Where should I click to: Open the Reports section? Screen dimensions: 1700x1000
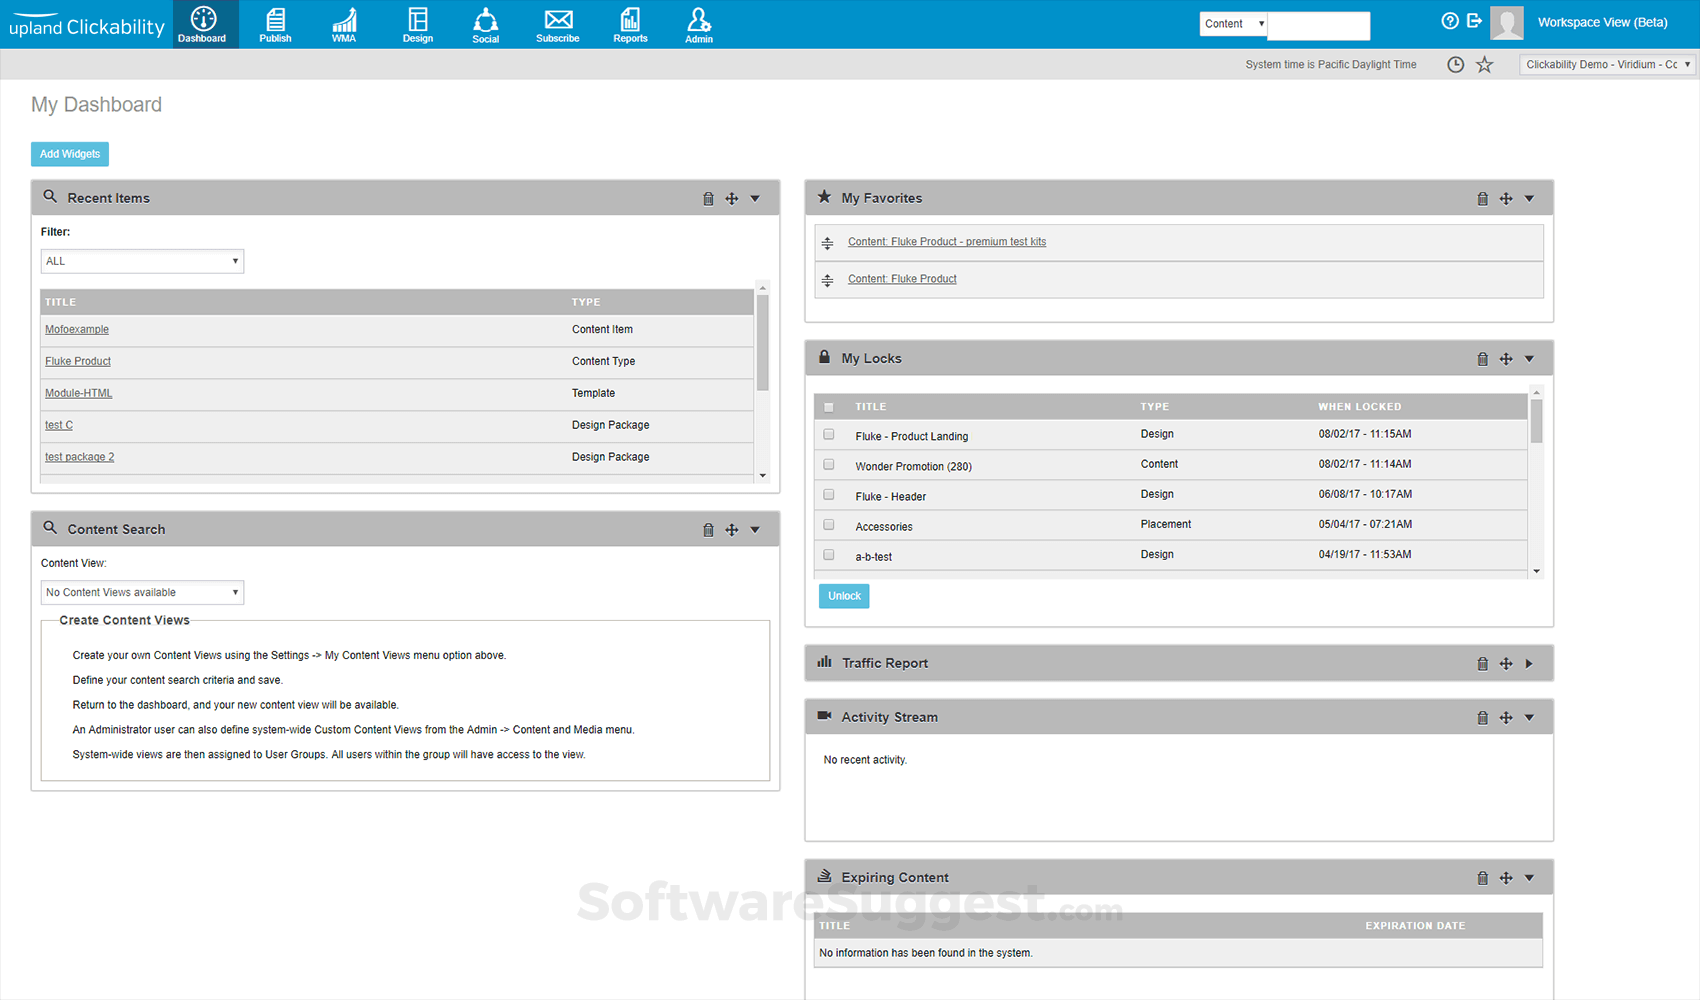(630, 24)
